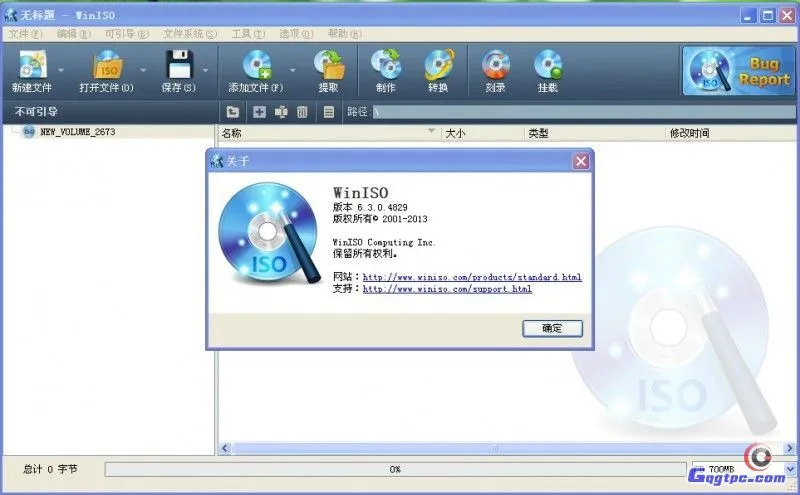This screenshot has width=800, height=495.
Task: Close the 关于 About dialog
Action: [581, 161]
